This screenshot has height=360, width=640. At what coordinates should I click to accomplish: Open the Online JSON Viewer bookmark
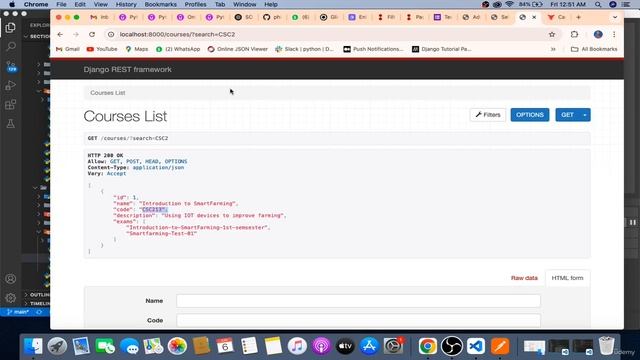[238, 49]
